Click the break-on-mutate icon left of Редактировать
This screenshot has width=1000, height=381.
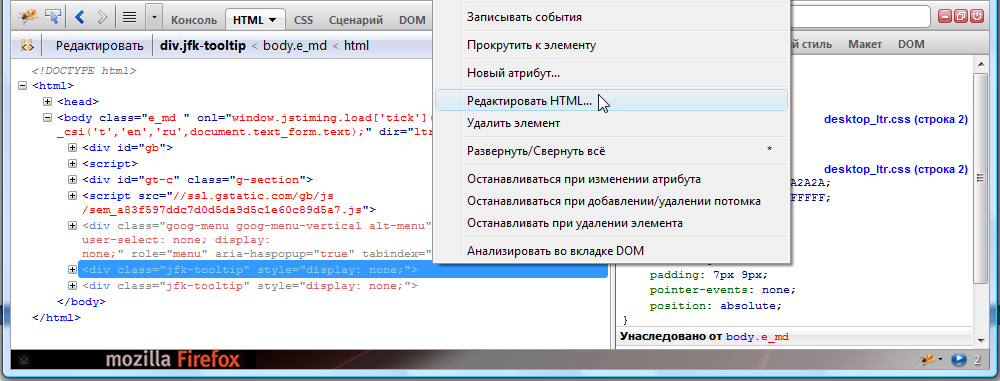26,45
